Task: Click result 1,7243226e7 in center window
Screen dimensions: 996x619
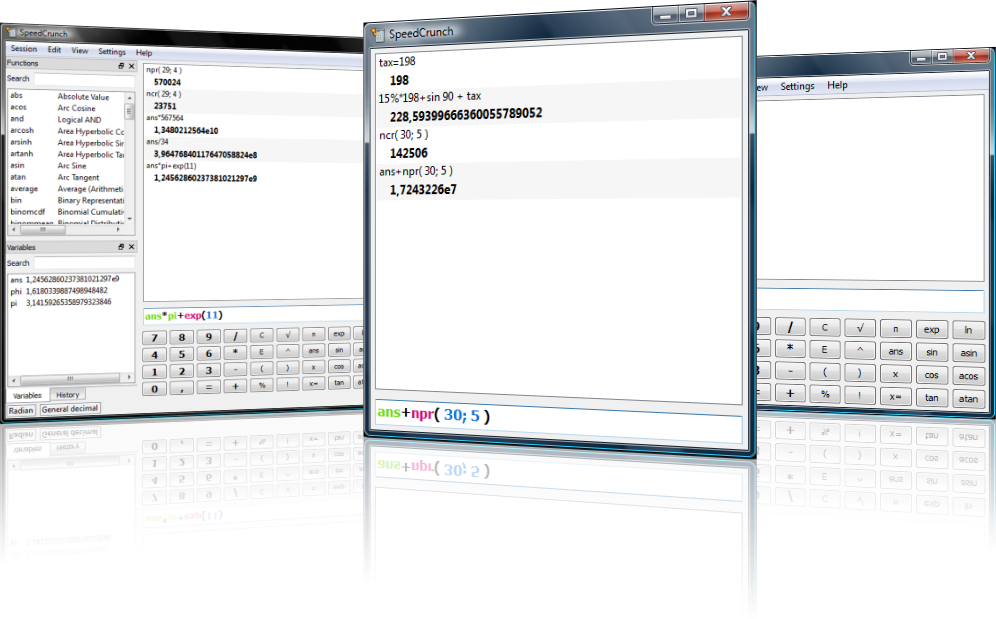Action: click(423, 189)
